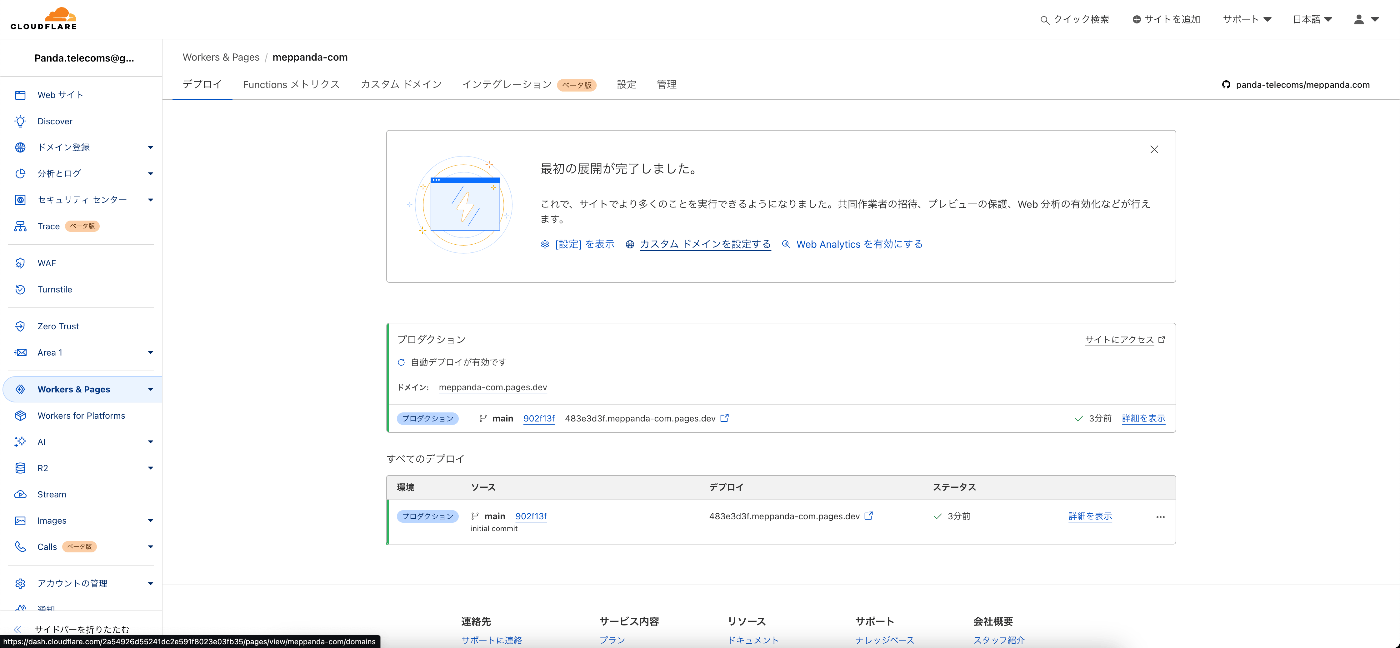This screenshot has height=648, width=1400.
Task: Click the Workers & Pages sidebar icon
Action: pos(20,389)
